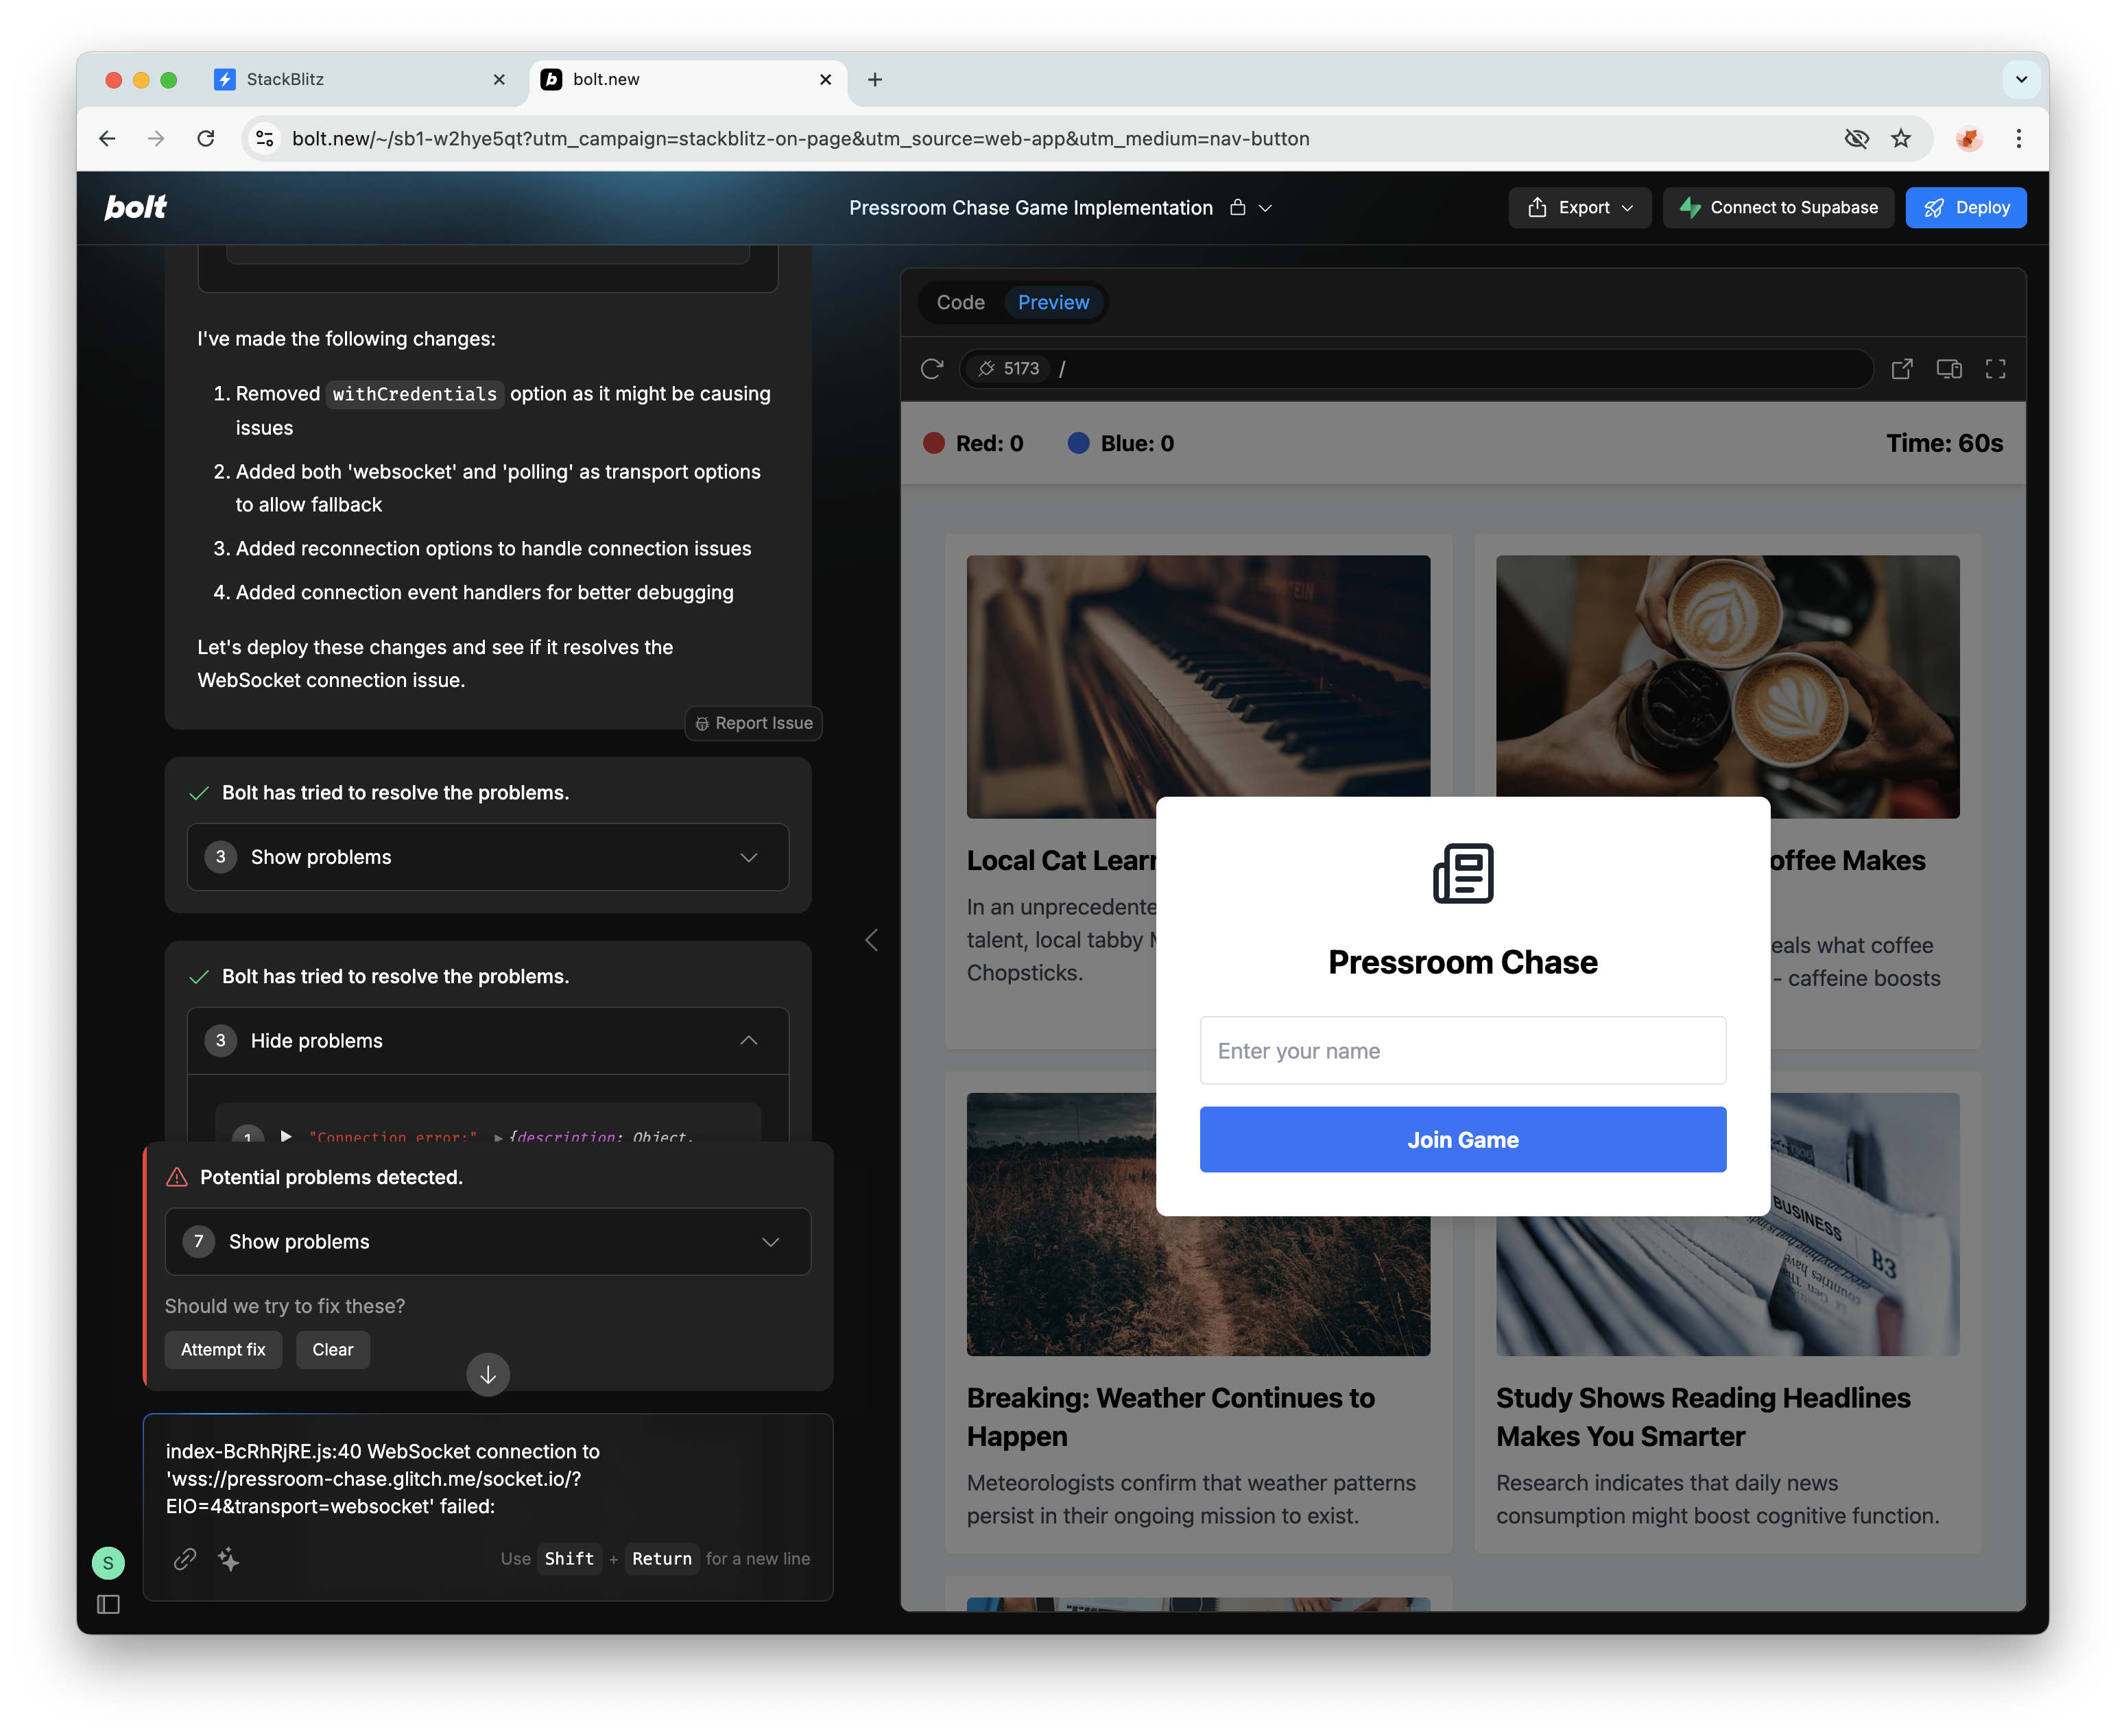Toggle the sidebar panel icon
The image size is (2126, 1736).
pos(108,1604)
